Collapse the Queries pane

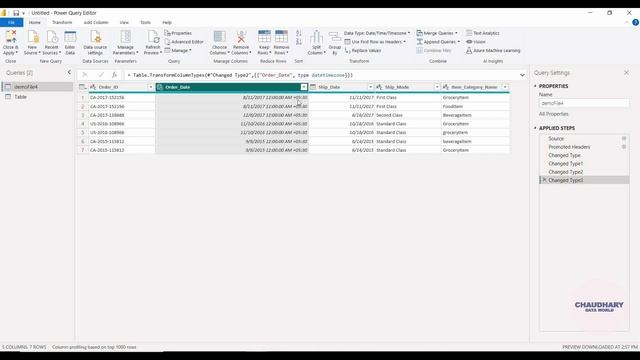click(69, 73)
